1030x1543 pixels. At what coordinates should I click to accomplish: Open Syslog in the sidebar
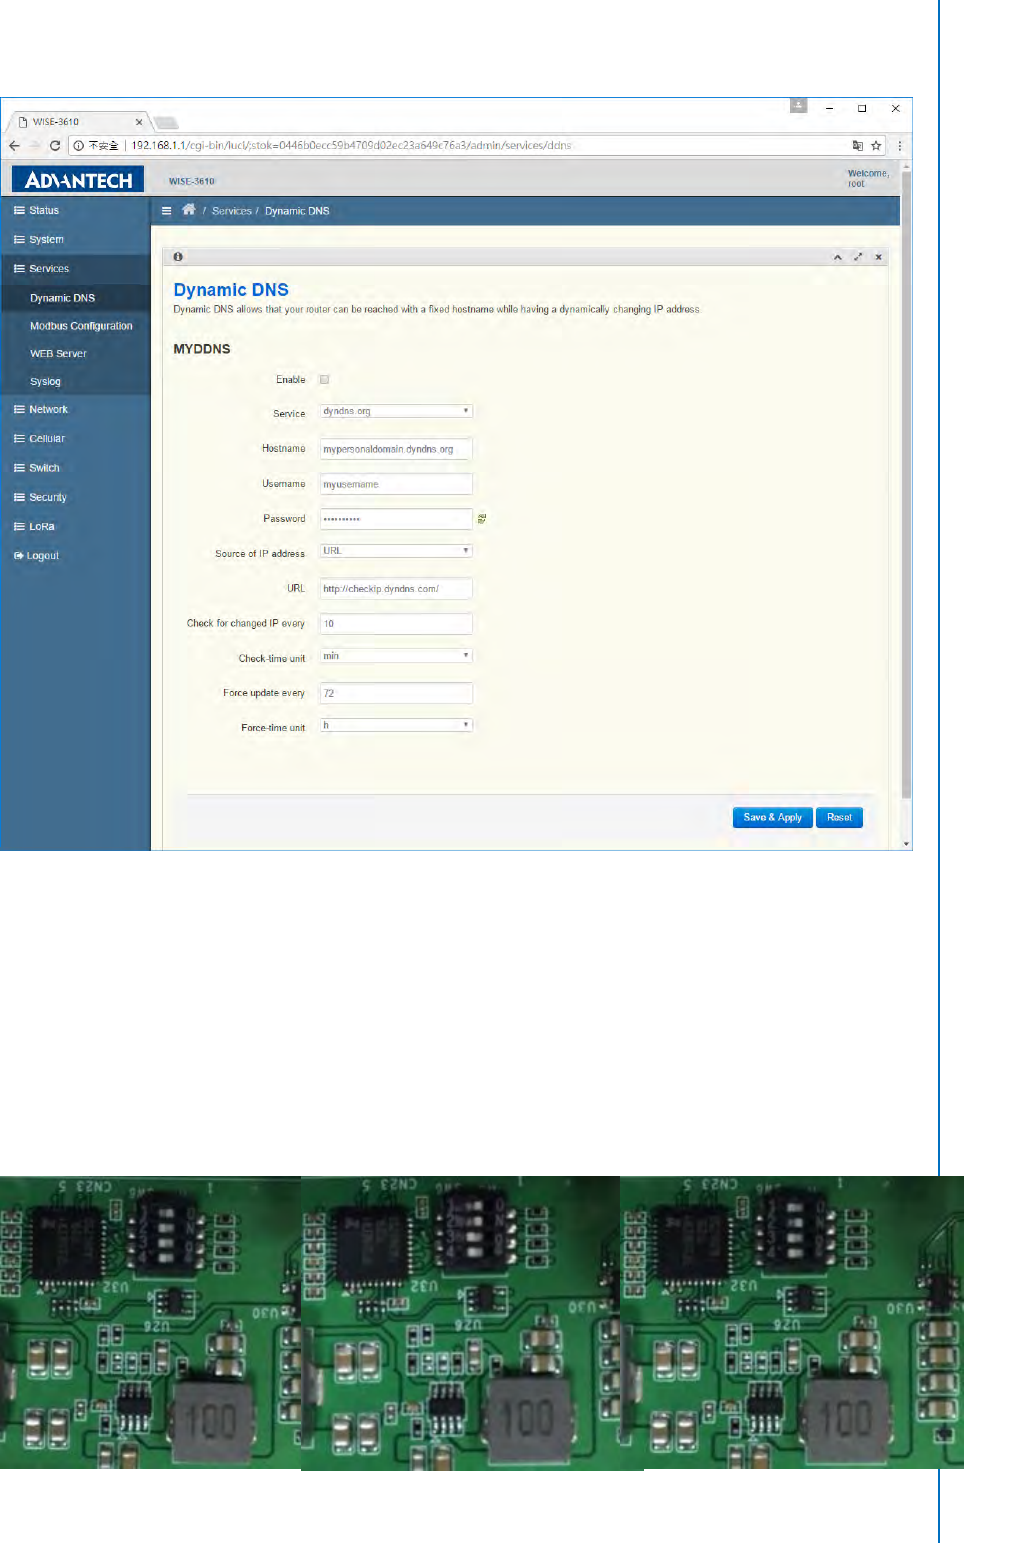pos(75,382)
